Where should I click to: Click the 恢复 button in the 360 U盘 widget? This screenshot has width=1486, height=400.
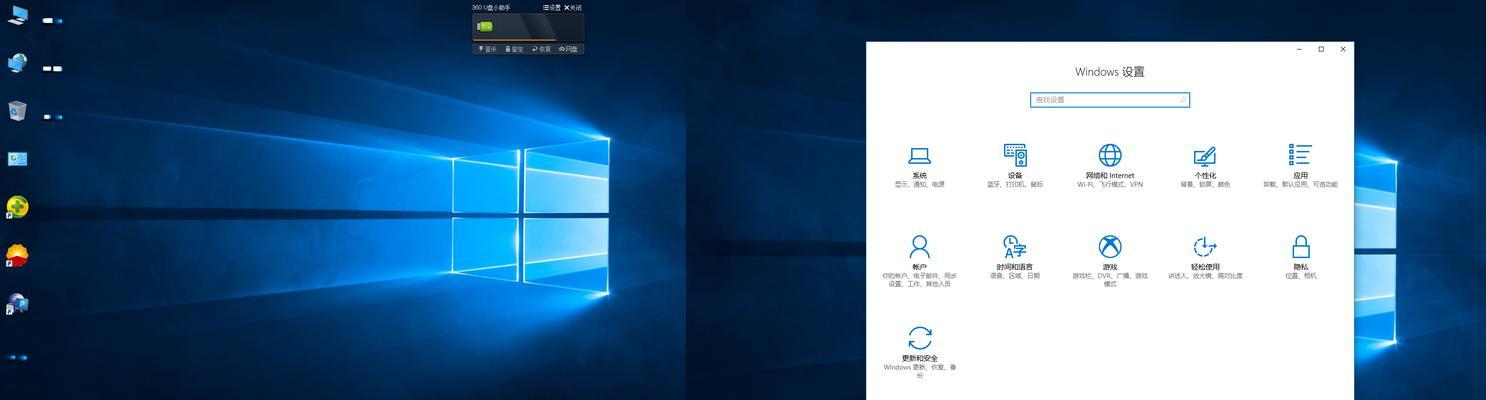541,49
